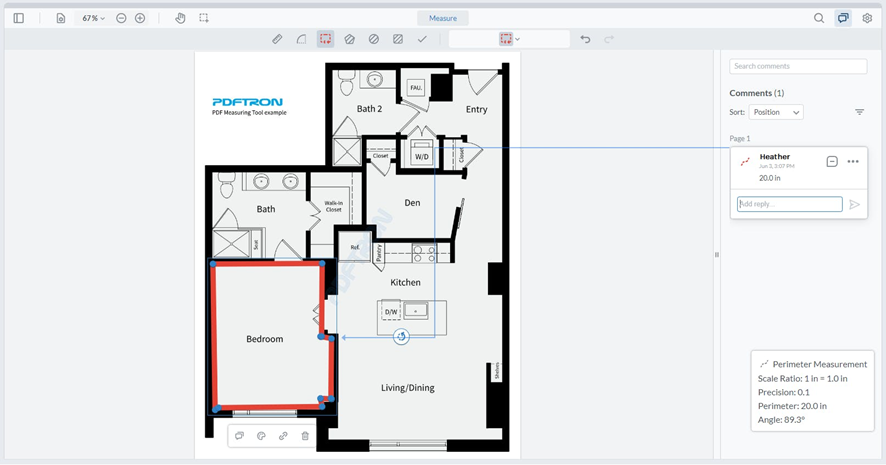Select the polygon area measurement tool

click(350, 39)
